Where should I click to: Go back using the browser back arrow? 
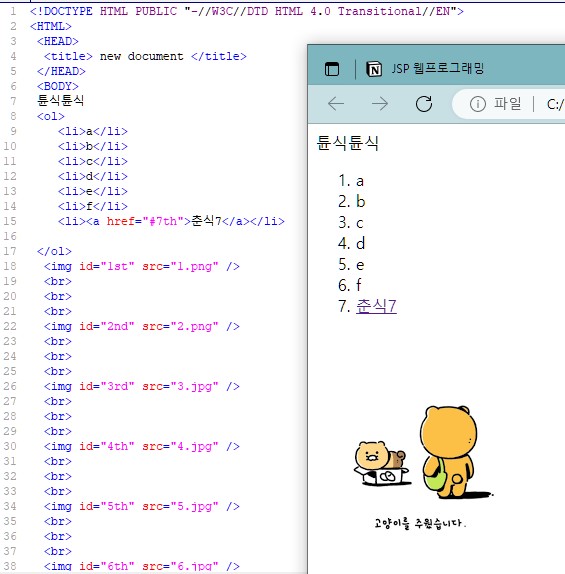point(336,104)
